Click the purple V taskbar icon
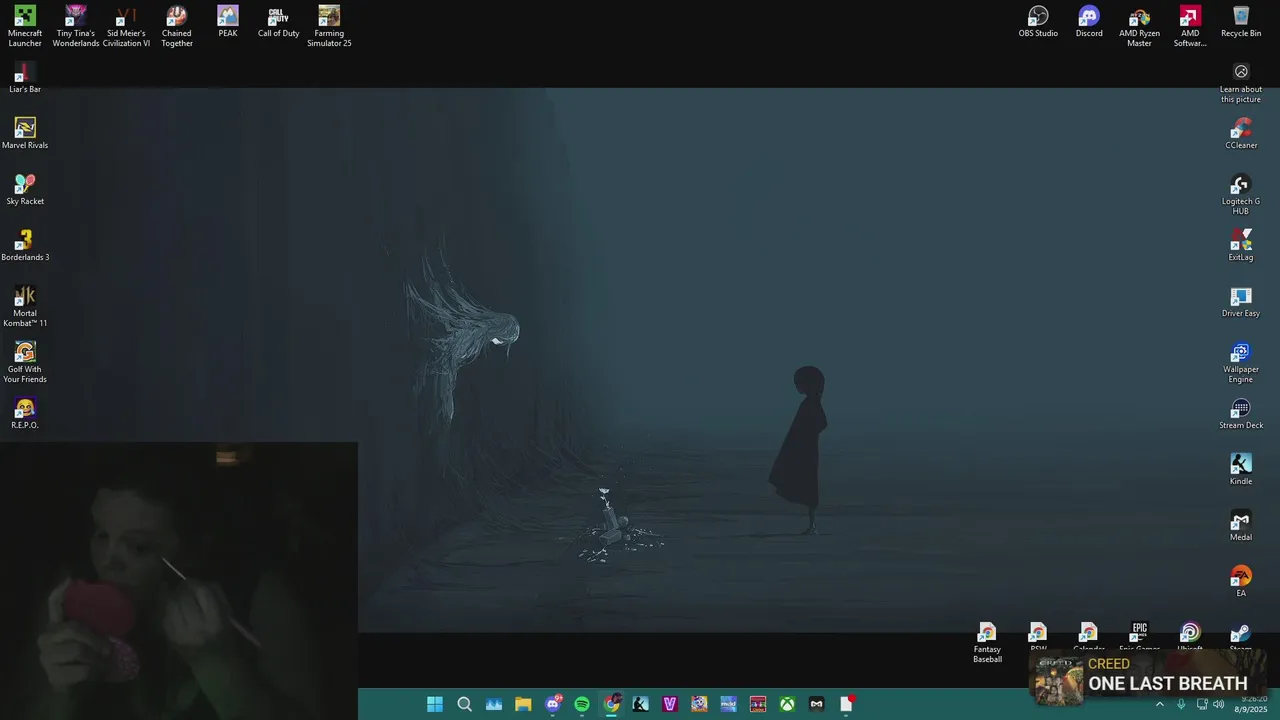The image size is (1280, 720). [670, 704]
